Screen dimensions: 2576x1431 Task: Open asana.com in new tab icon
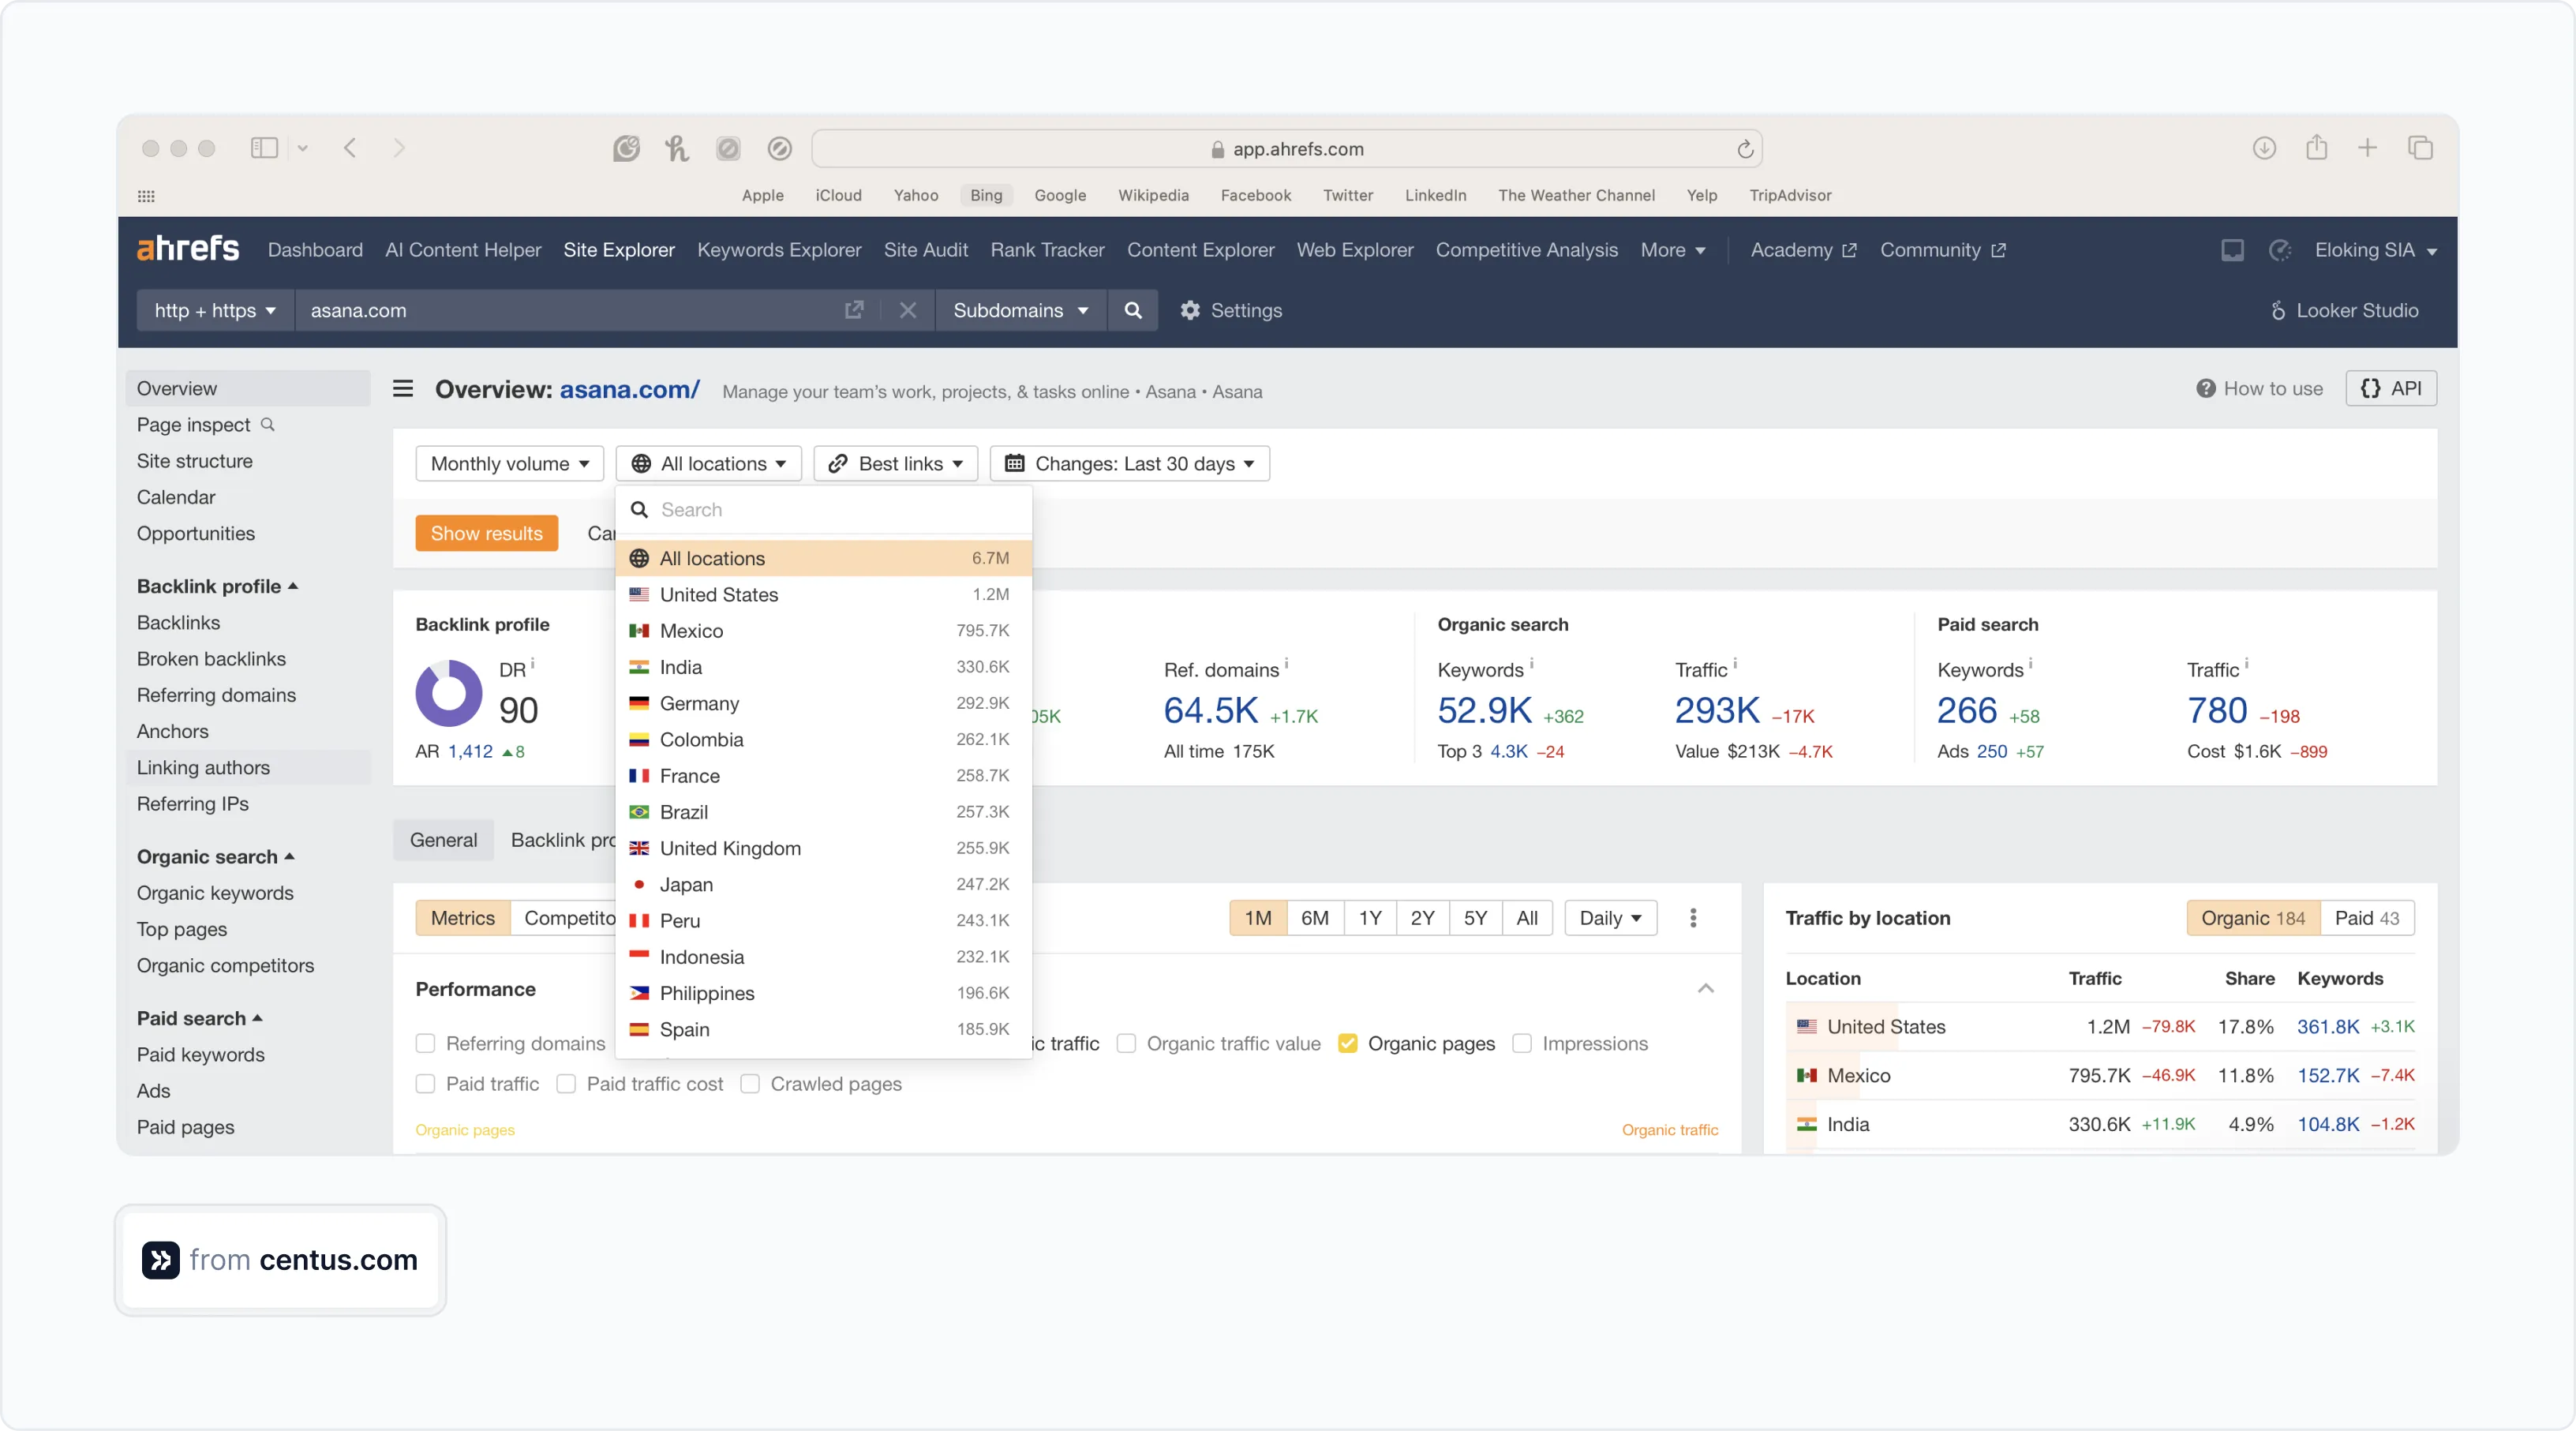point(853,310)
